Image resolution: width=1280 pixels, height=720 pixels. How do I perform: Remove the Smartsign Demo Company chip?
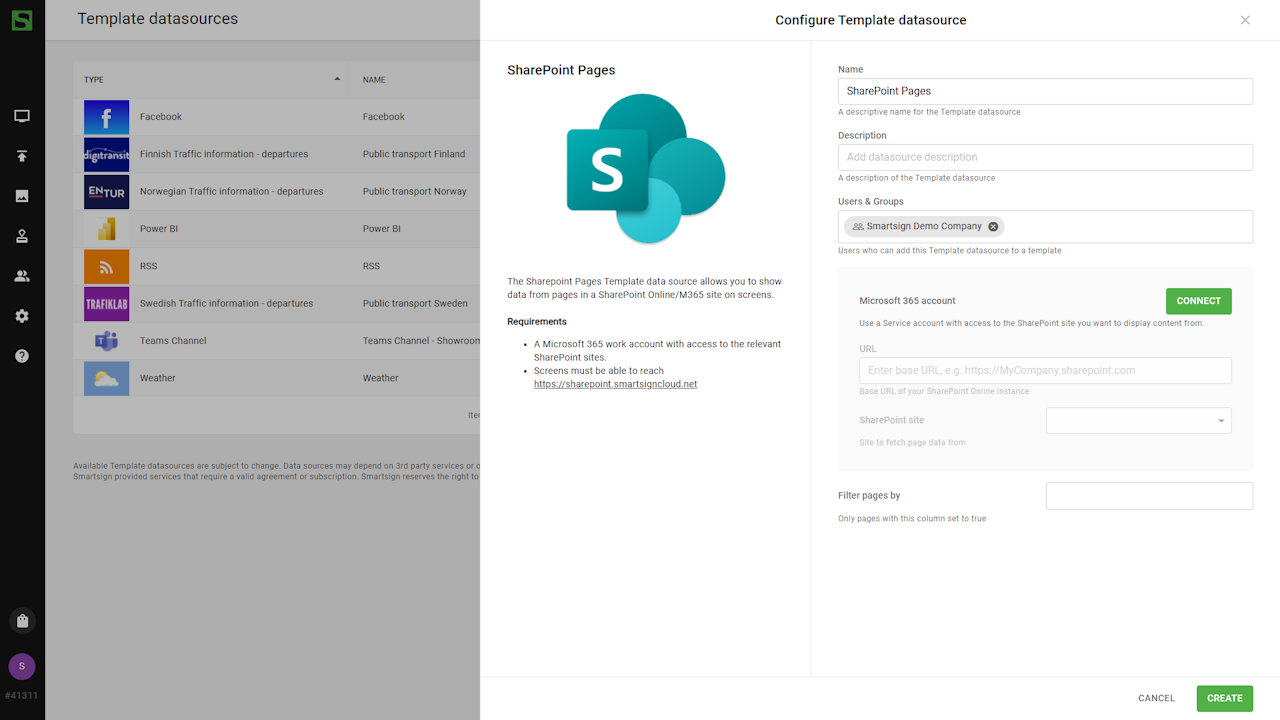click(993, 227)
